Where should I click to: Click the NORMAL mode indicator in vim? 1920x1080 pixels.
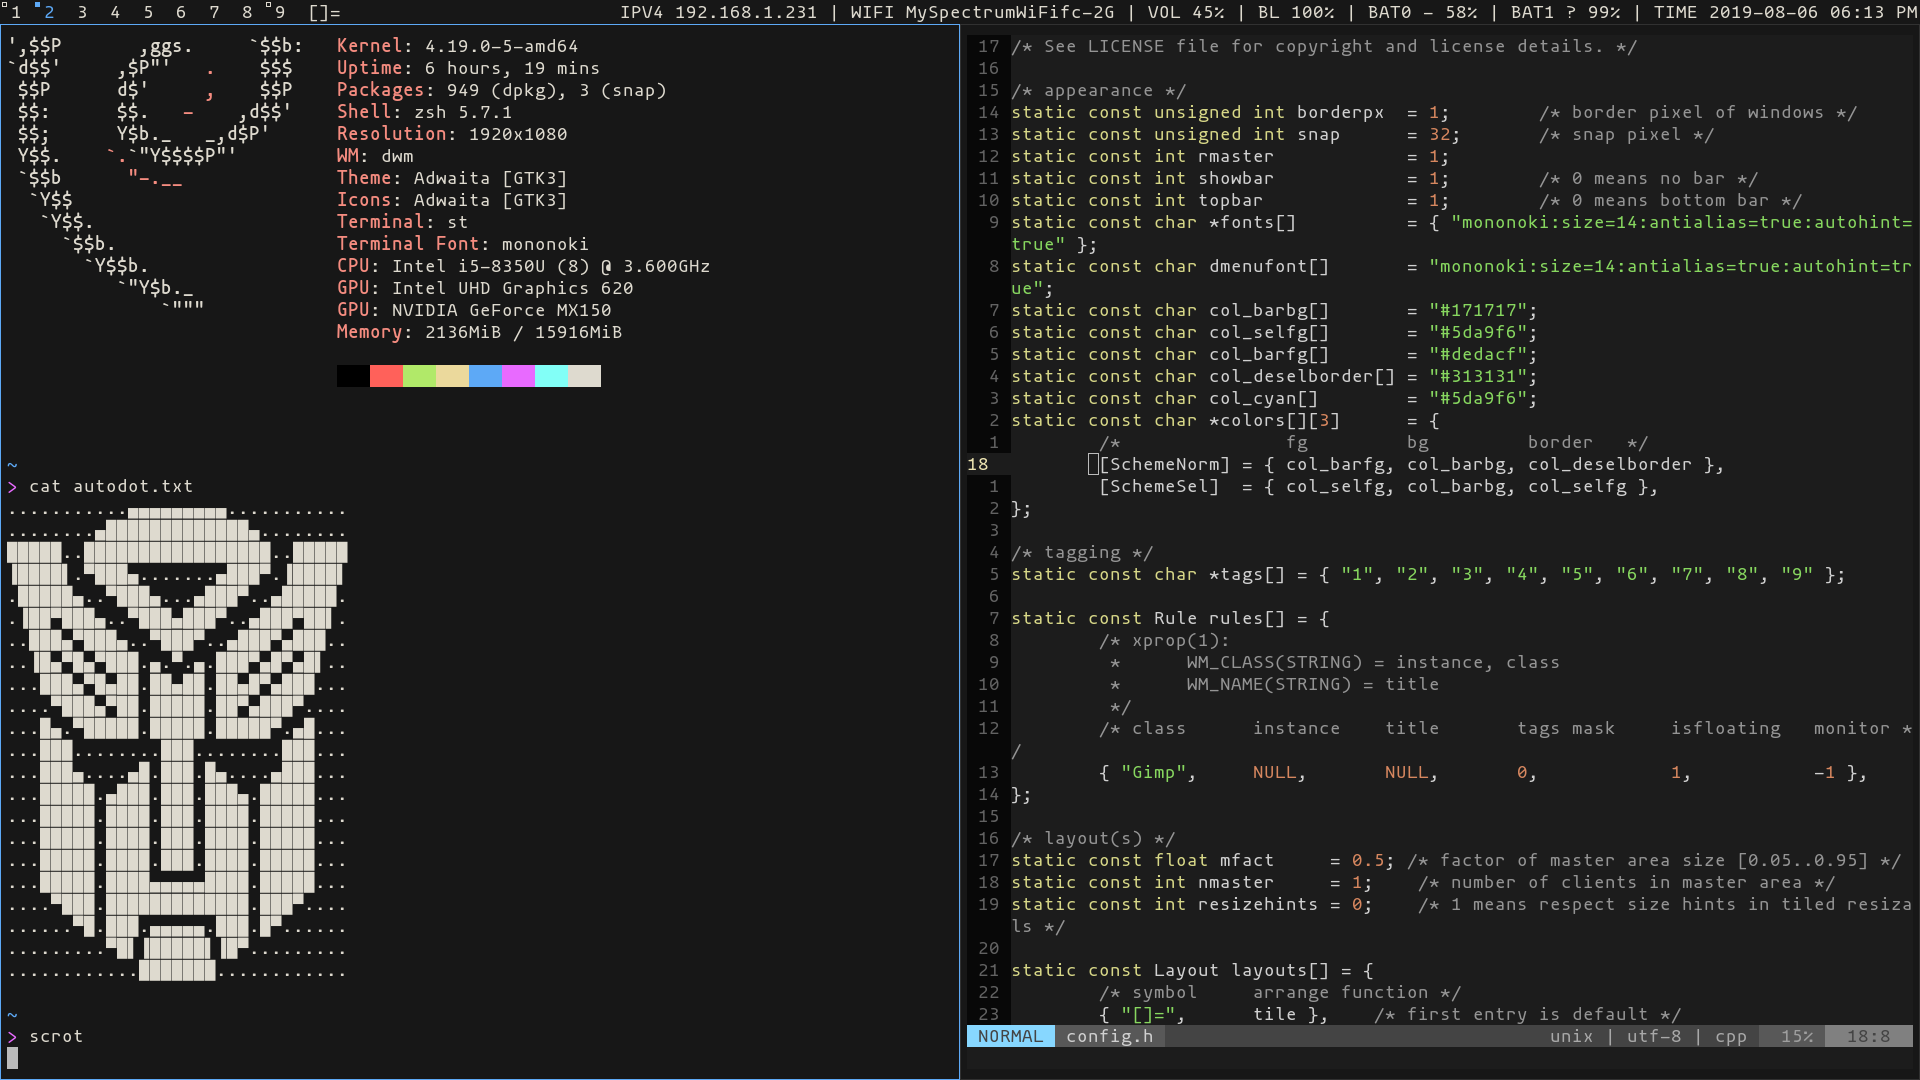[x=1010, y=1036]
